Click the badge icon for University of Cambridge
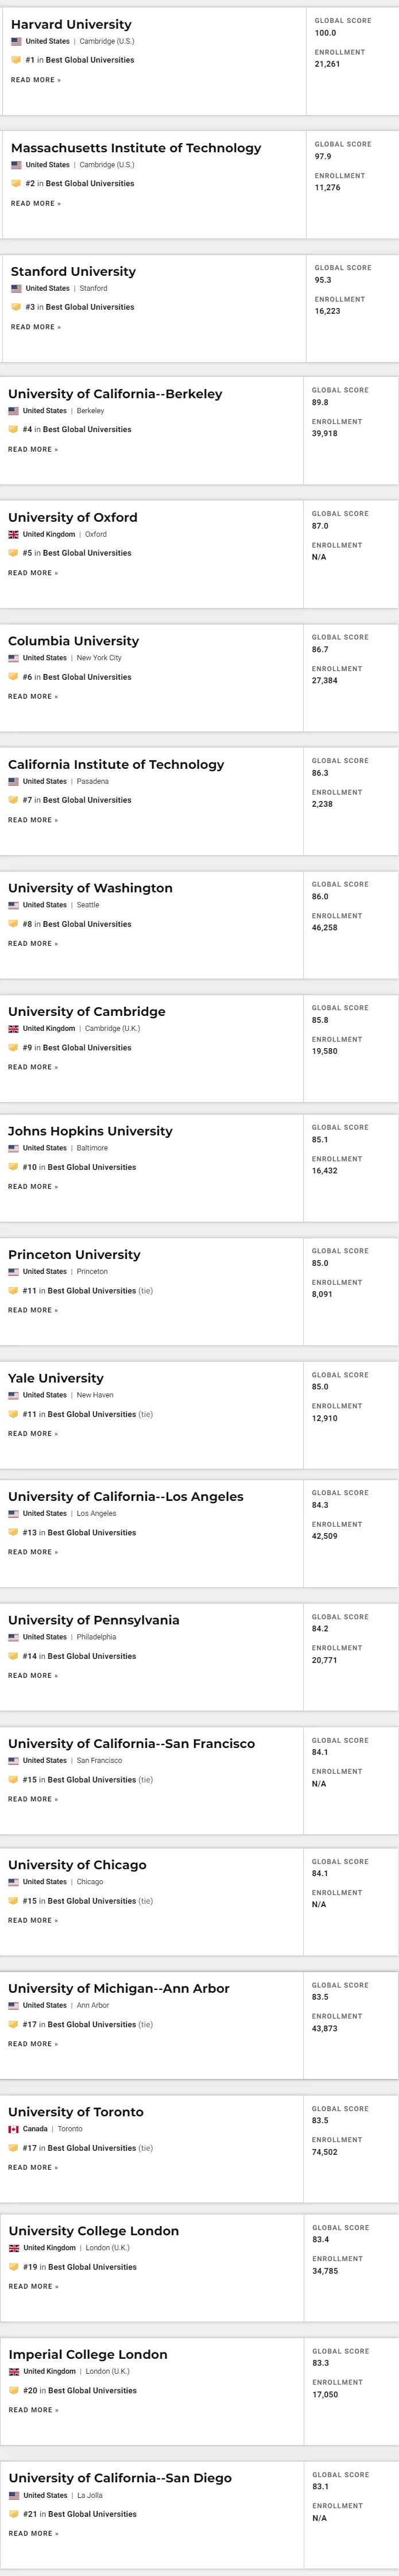 (13, 1048)
